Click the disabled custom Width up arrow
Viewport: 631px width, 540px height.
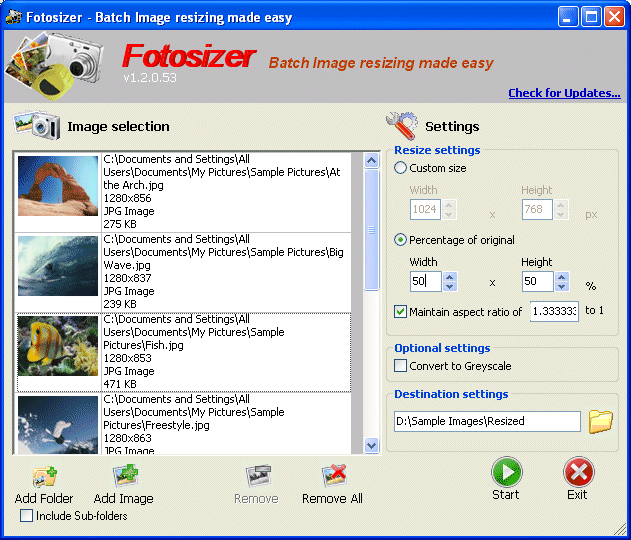point(450,205)
